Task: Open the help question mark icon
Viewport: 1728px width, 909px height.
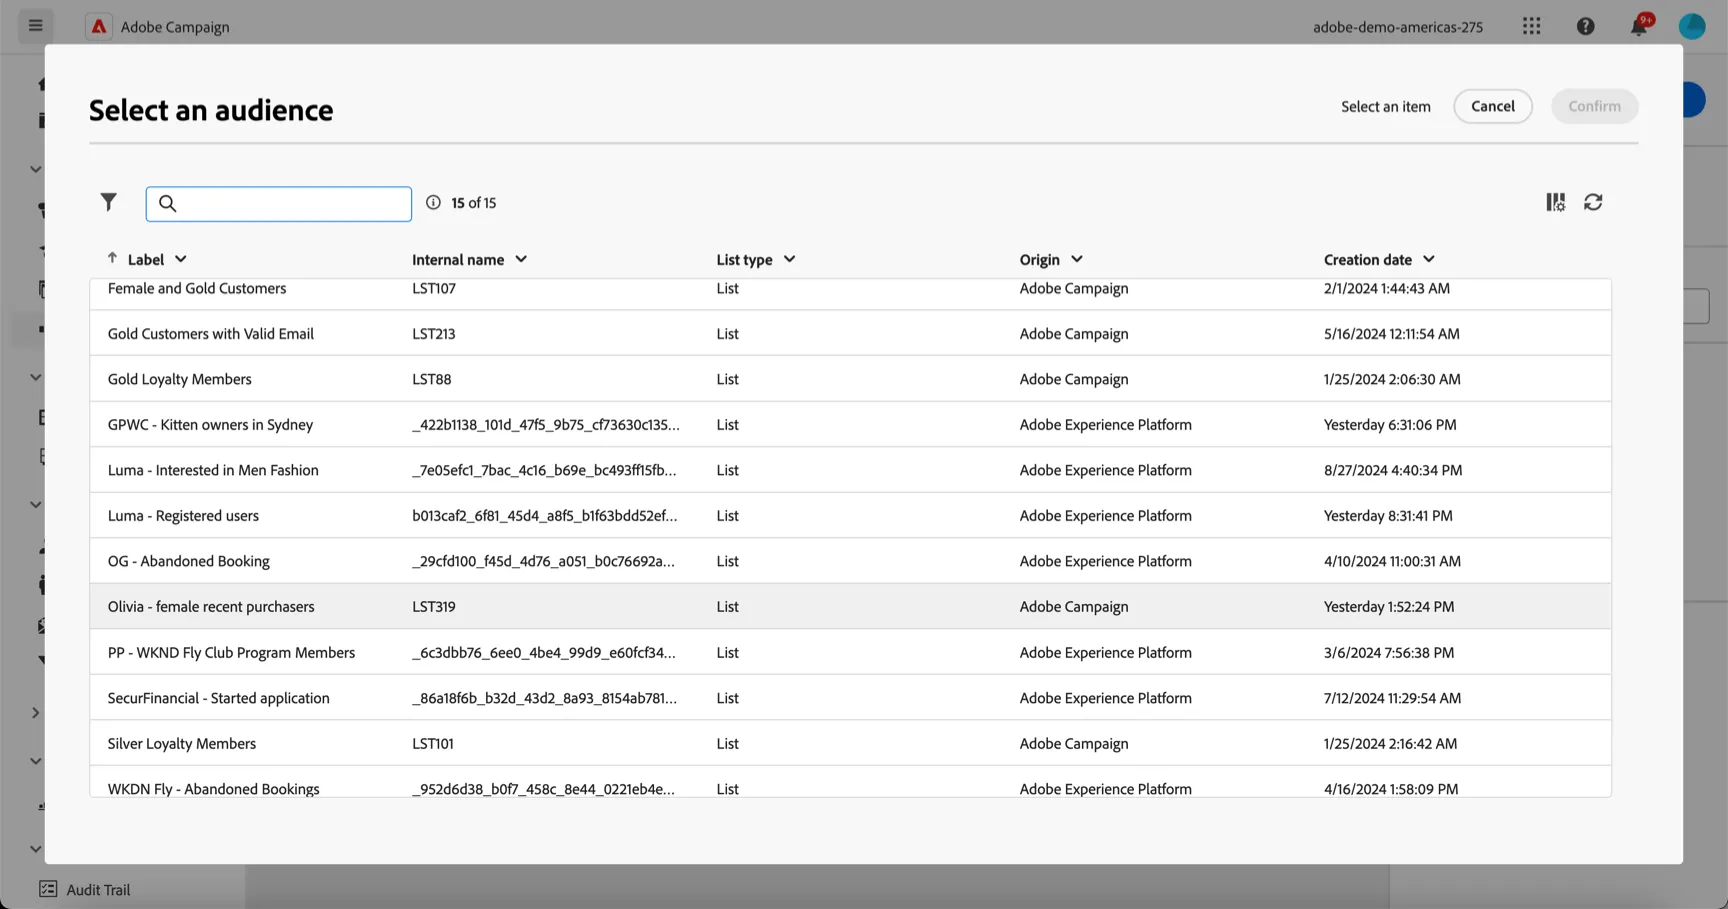Action: click(x=1586, y=27)
